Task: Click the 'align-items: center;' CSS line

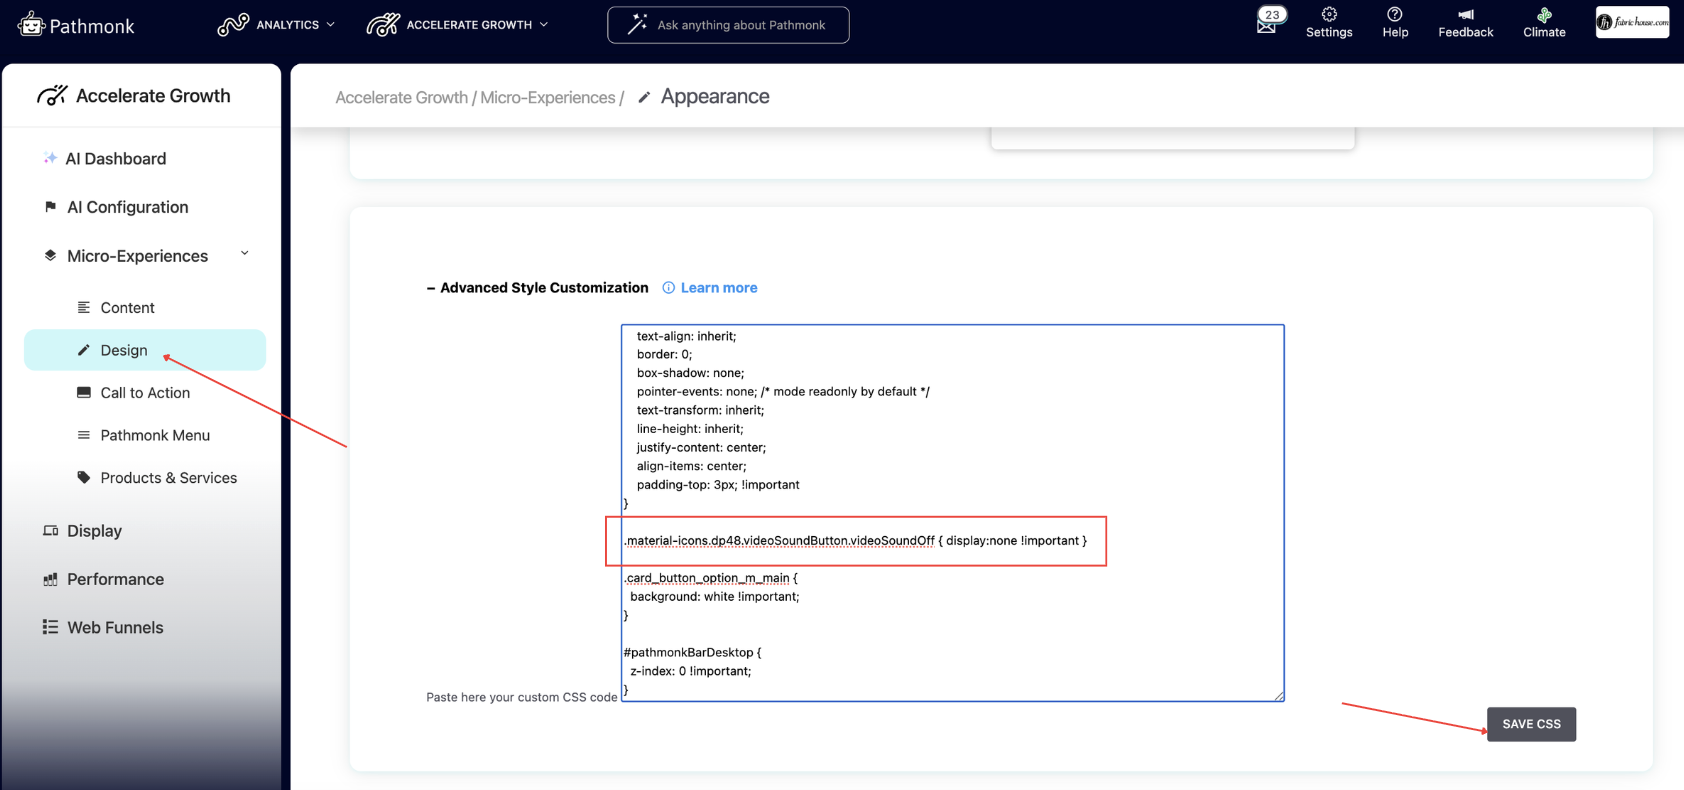Action: coord(691,466)
